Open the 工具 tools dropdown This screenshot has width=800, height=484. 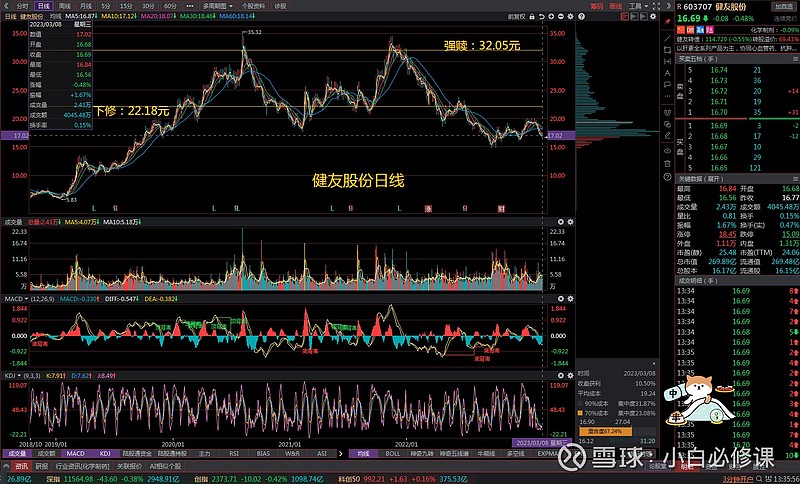(x=638, y=6)
